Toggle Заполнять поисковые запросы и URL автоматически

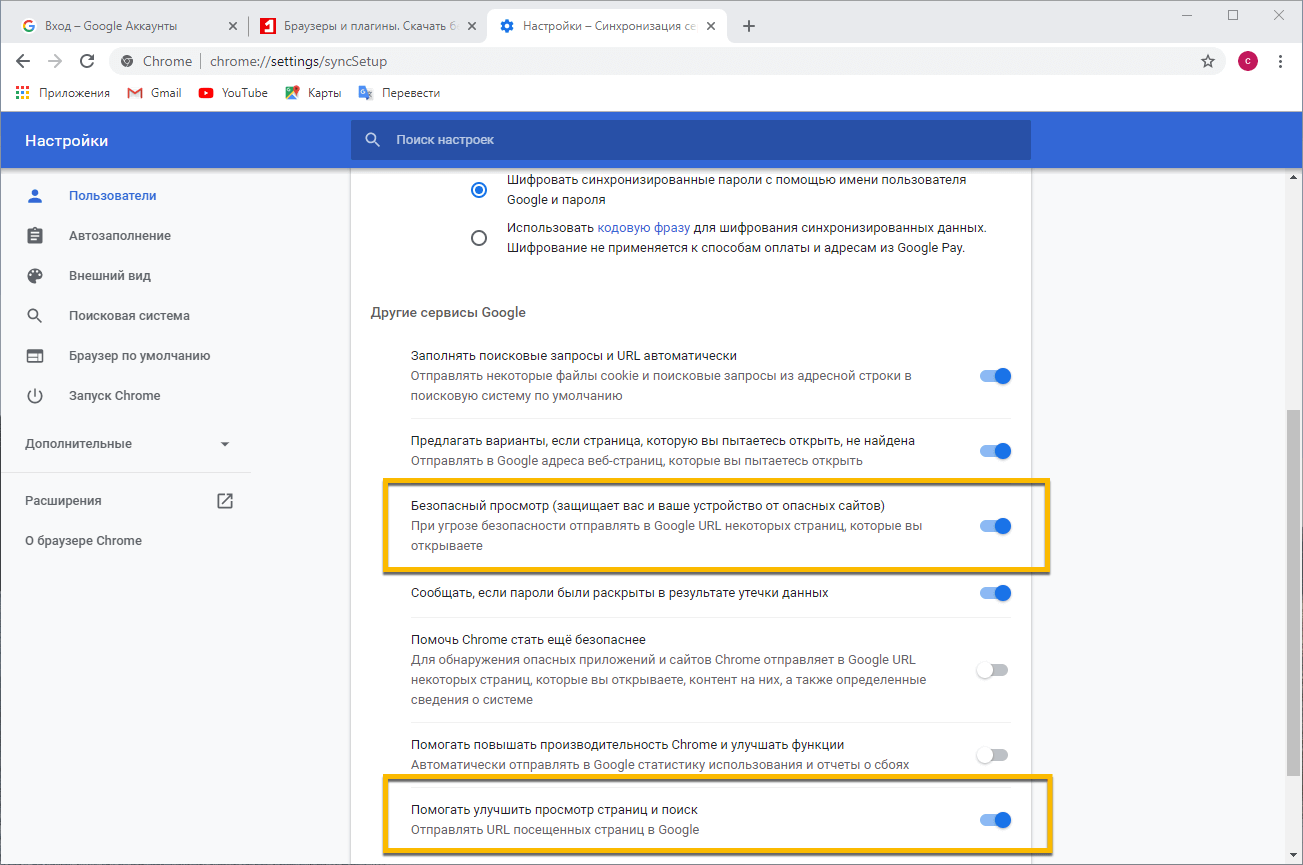(995, 376)
